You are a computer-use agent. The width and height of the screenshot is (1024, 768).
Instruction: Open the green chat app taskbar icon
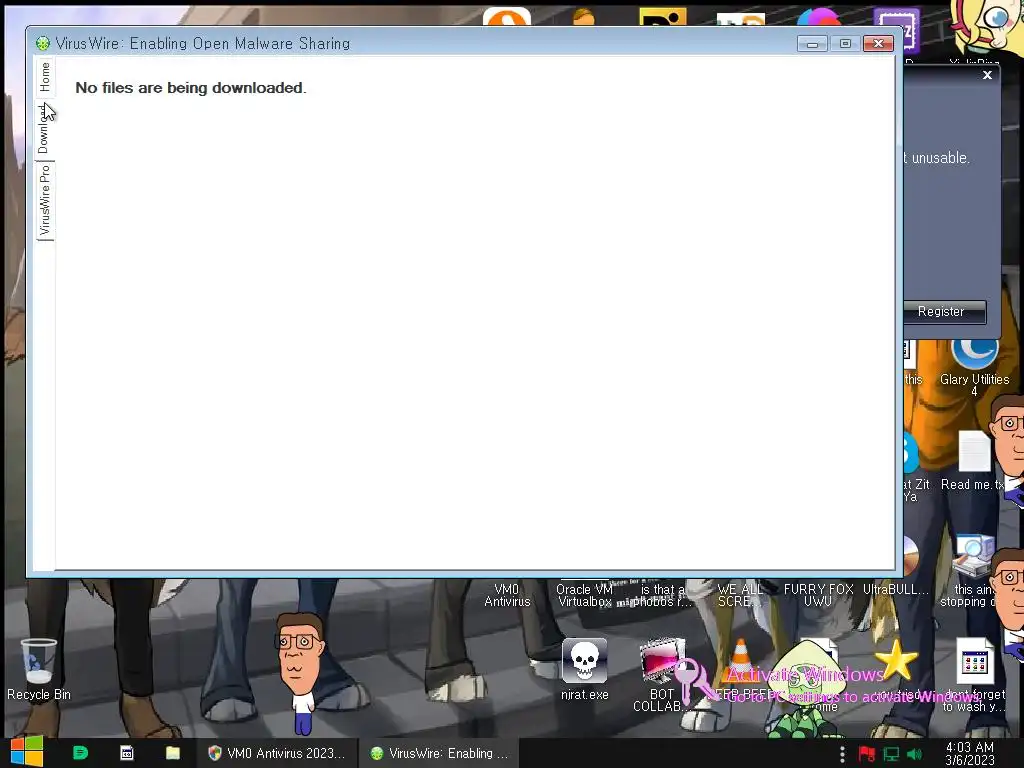(80, 753)
